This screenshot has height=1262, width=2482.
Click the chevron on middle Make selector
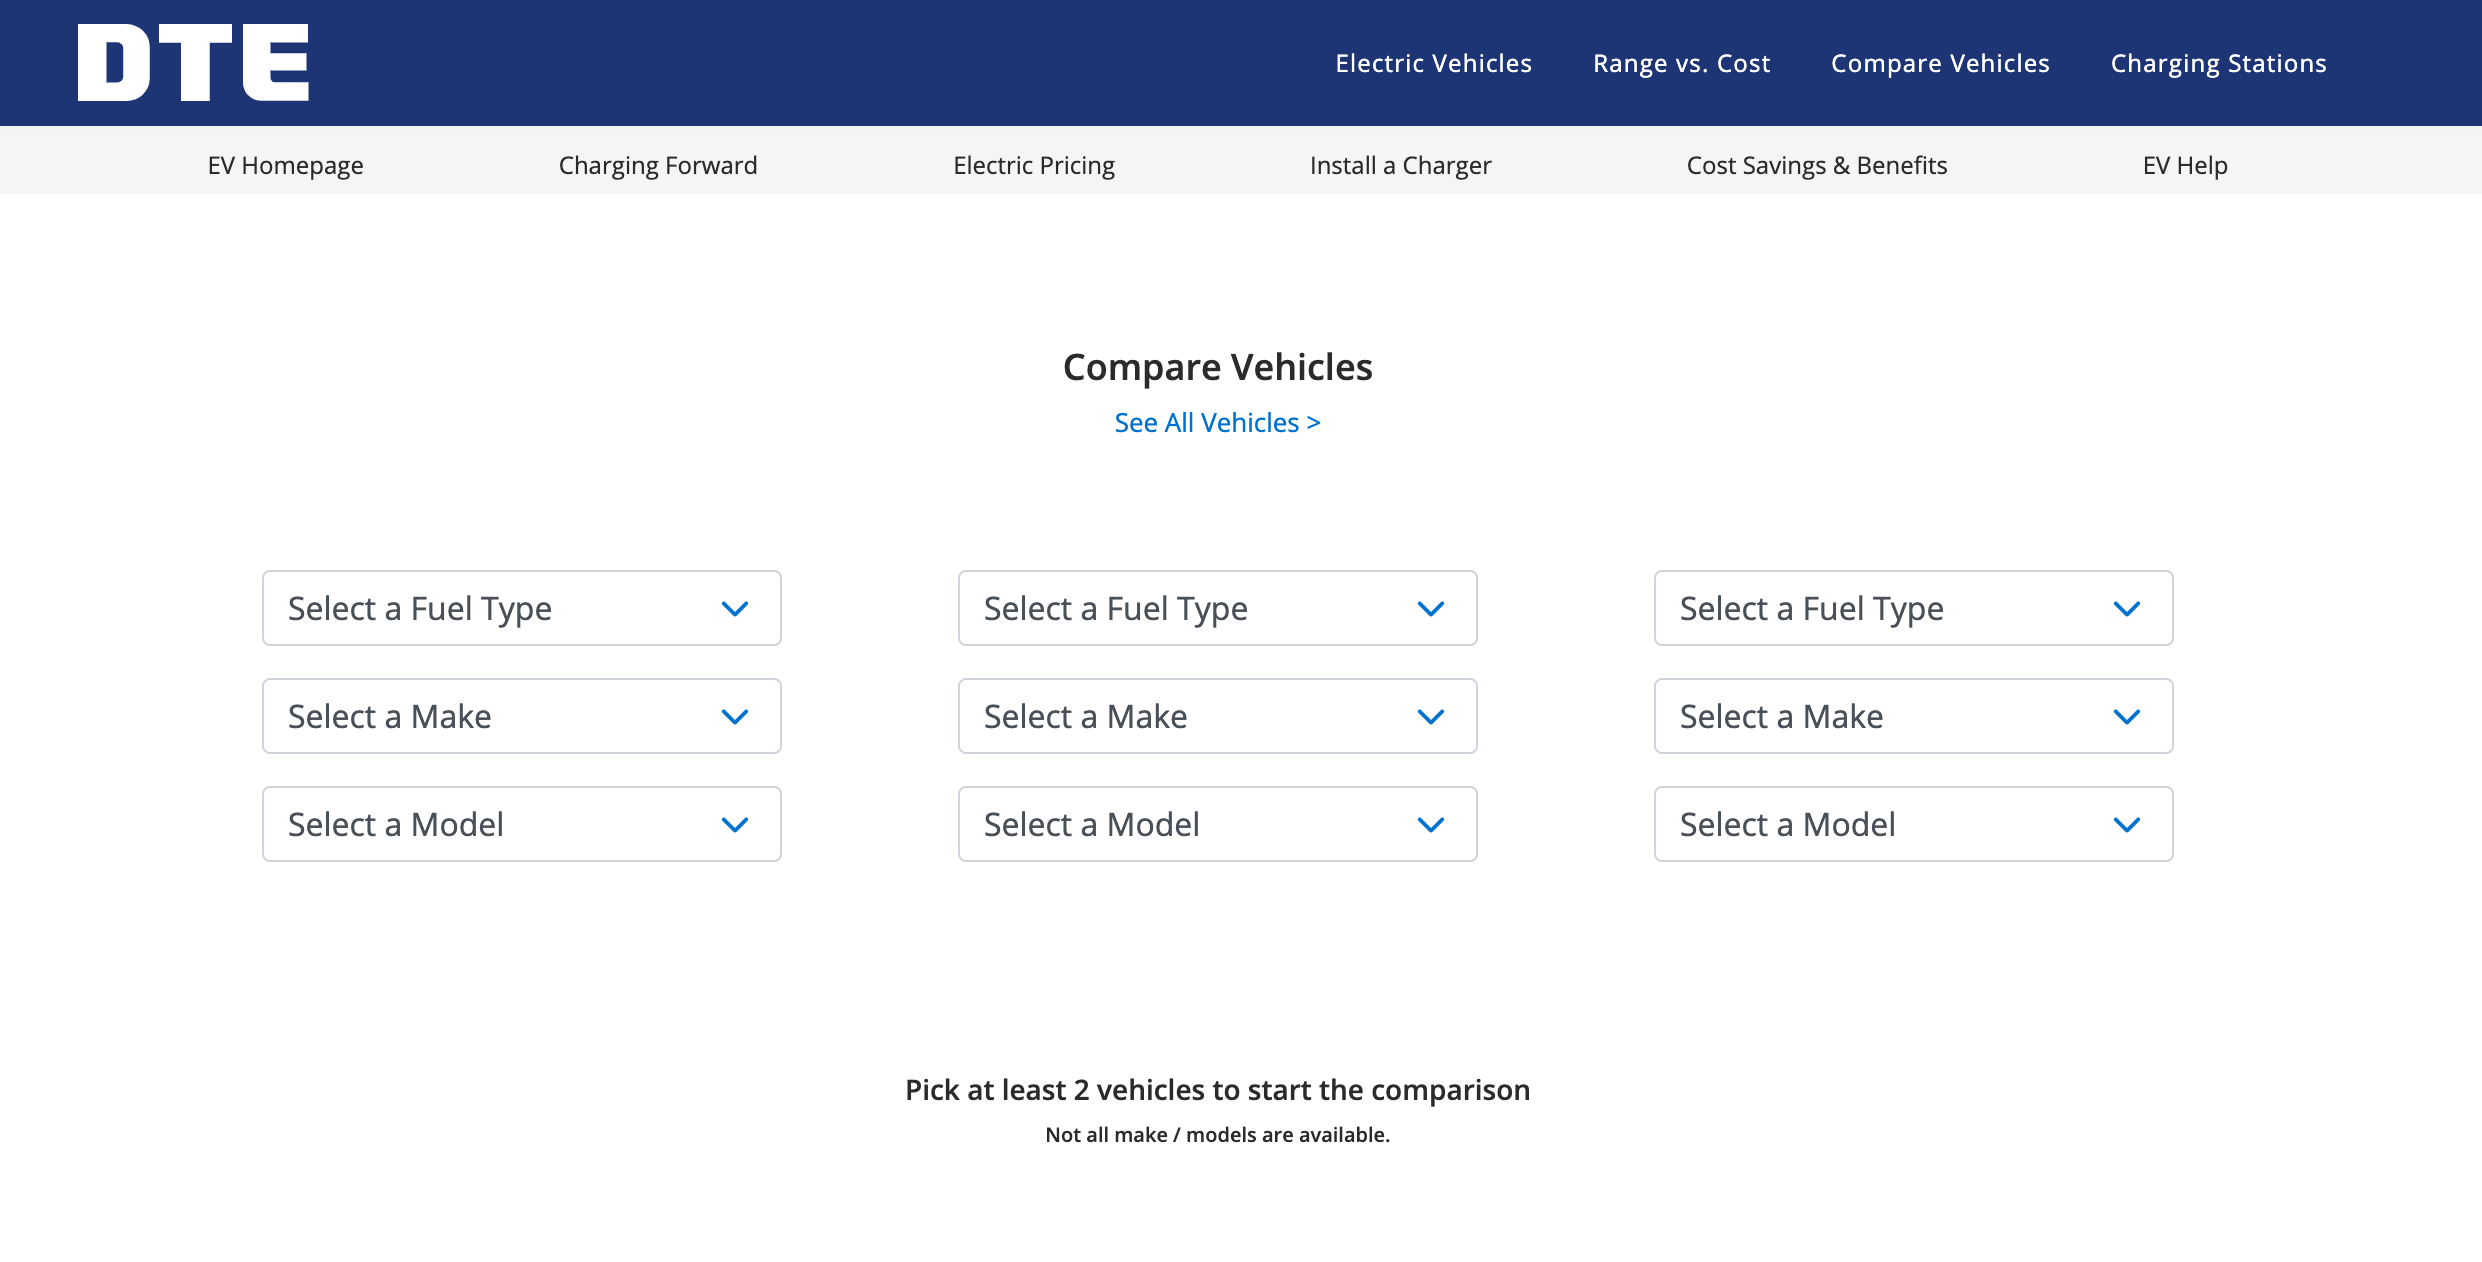tap(1431, 715)
